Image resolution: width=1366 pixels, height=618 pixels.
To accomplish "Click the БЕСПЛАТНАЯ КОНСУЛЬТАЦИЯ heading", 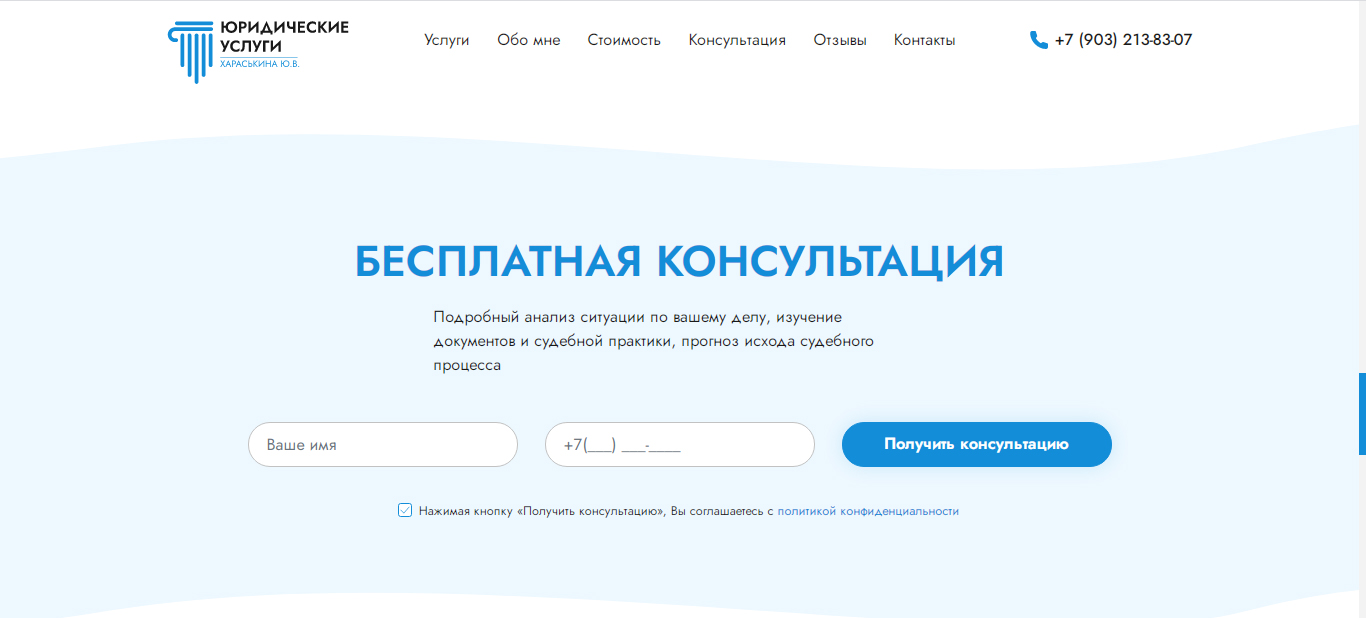I will [x=678, y=261].
